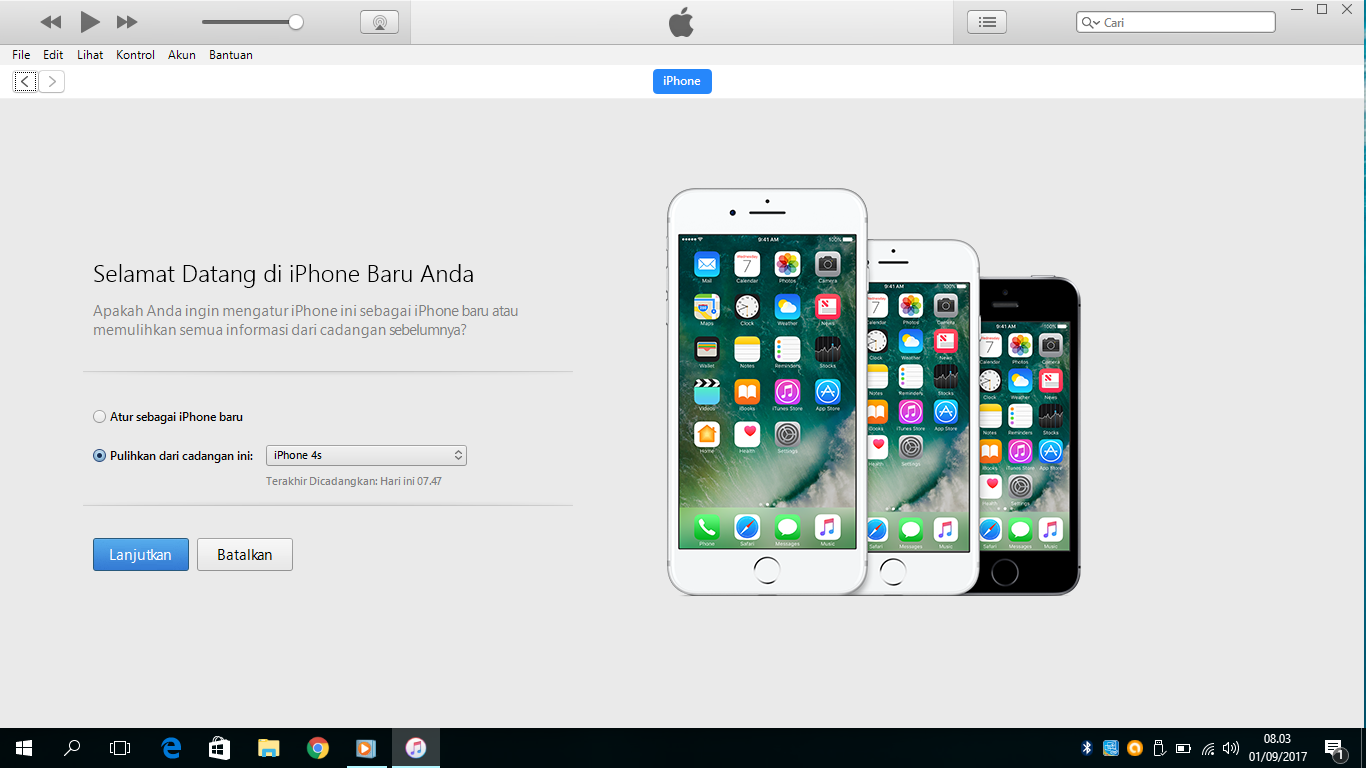The image size is (1366, 768).
Task: Open the File menu
Action: pyautogui.click(x=21, y=55)
